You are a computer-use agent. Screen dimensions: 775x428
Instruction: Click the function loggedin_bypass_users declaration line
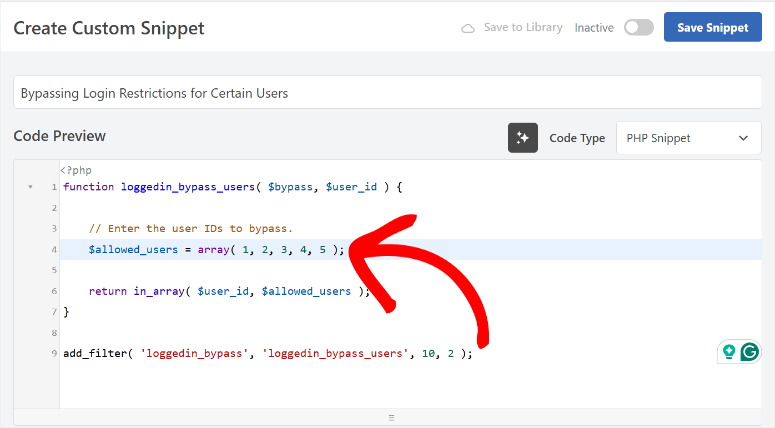click(x=232, y=187)
